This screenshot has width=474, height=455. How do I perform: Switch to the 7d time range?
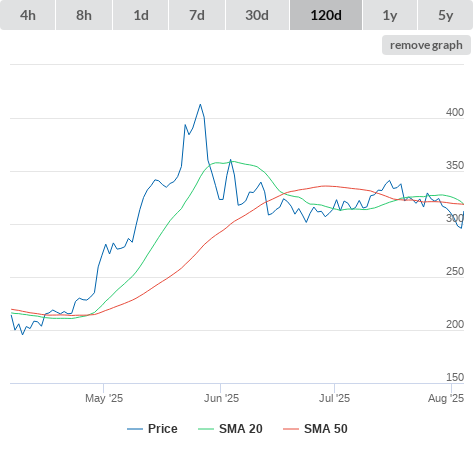point(197,15)
